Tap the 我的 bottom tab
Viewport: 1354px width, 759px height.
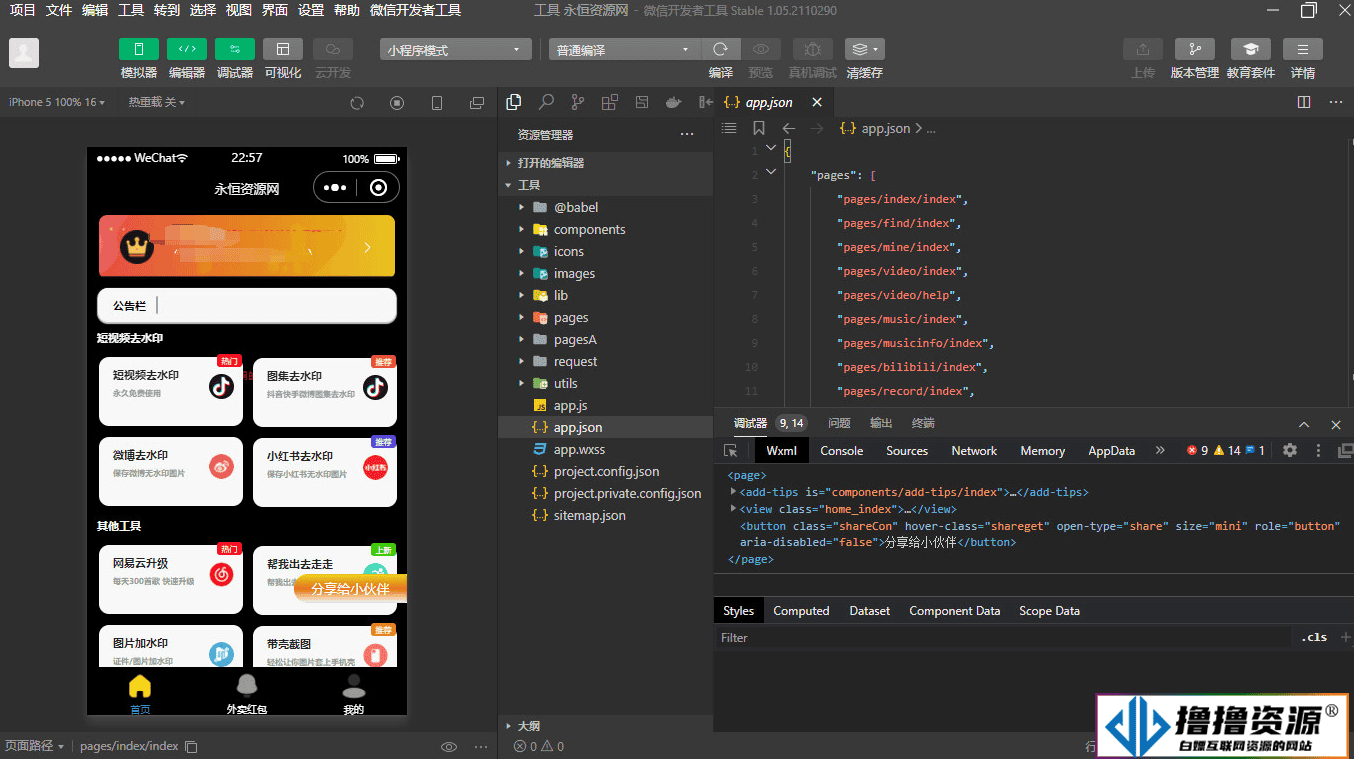point(353,694)
